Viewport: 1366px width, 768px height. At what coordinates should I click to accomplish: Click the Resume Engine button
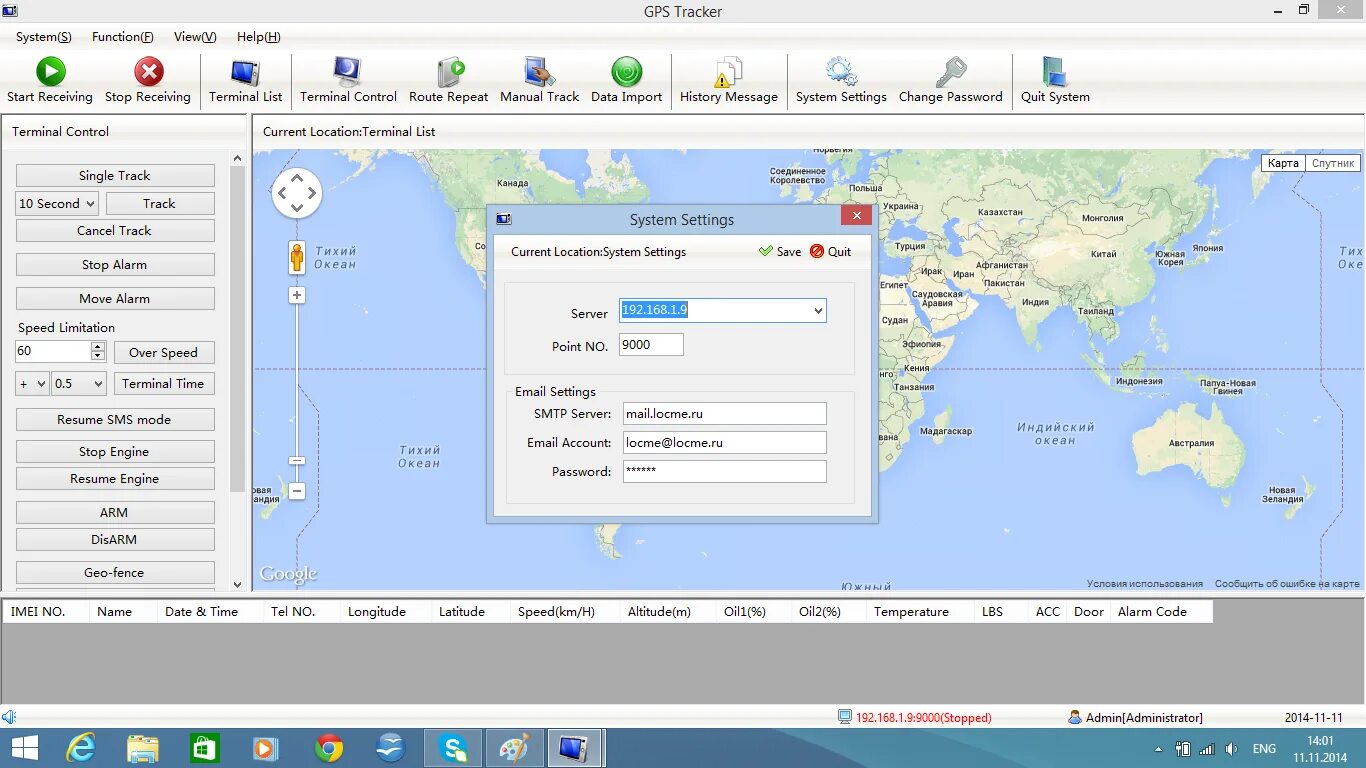[115, 478]
